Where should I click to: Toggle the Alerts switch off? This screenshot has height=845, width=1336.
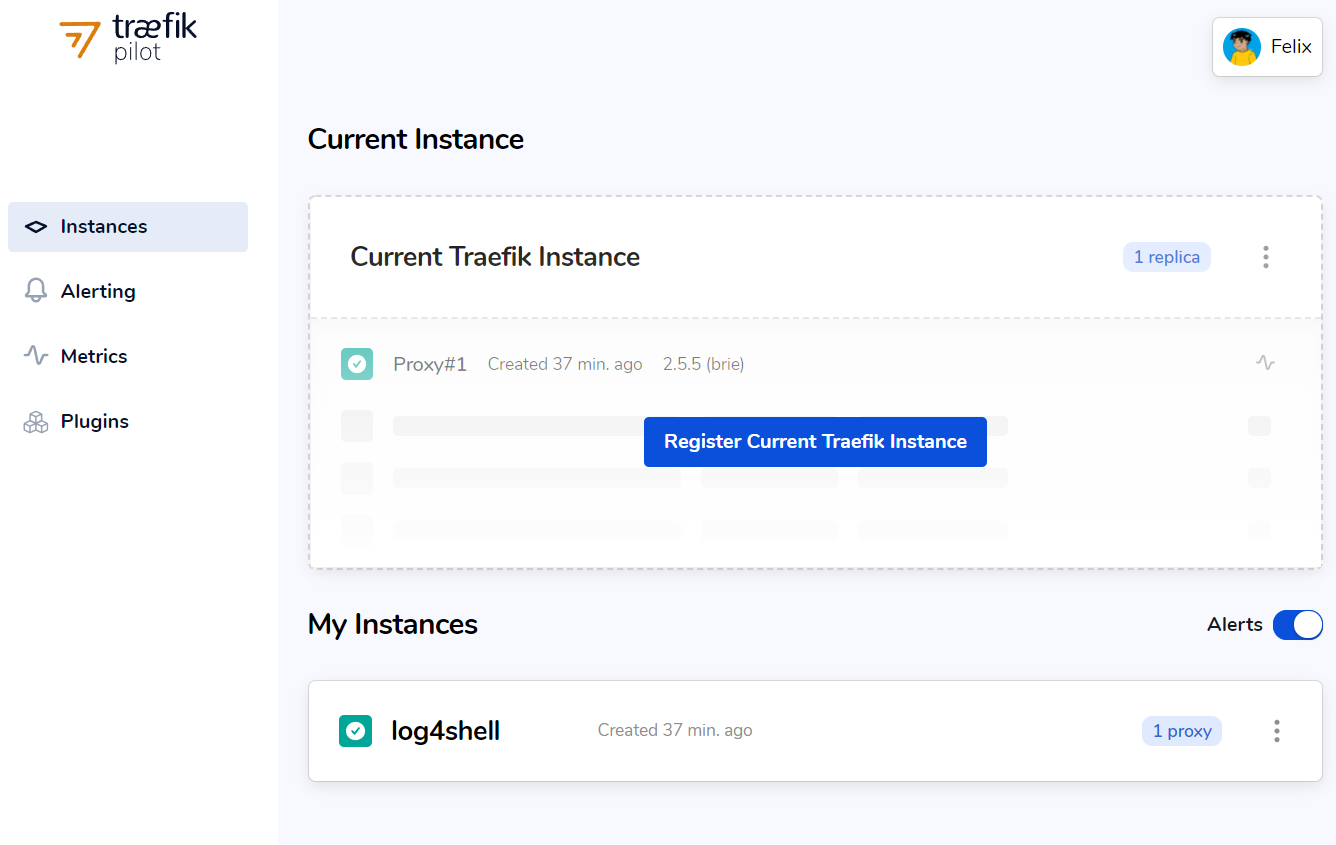tap(1297, 625)
